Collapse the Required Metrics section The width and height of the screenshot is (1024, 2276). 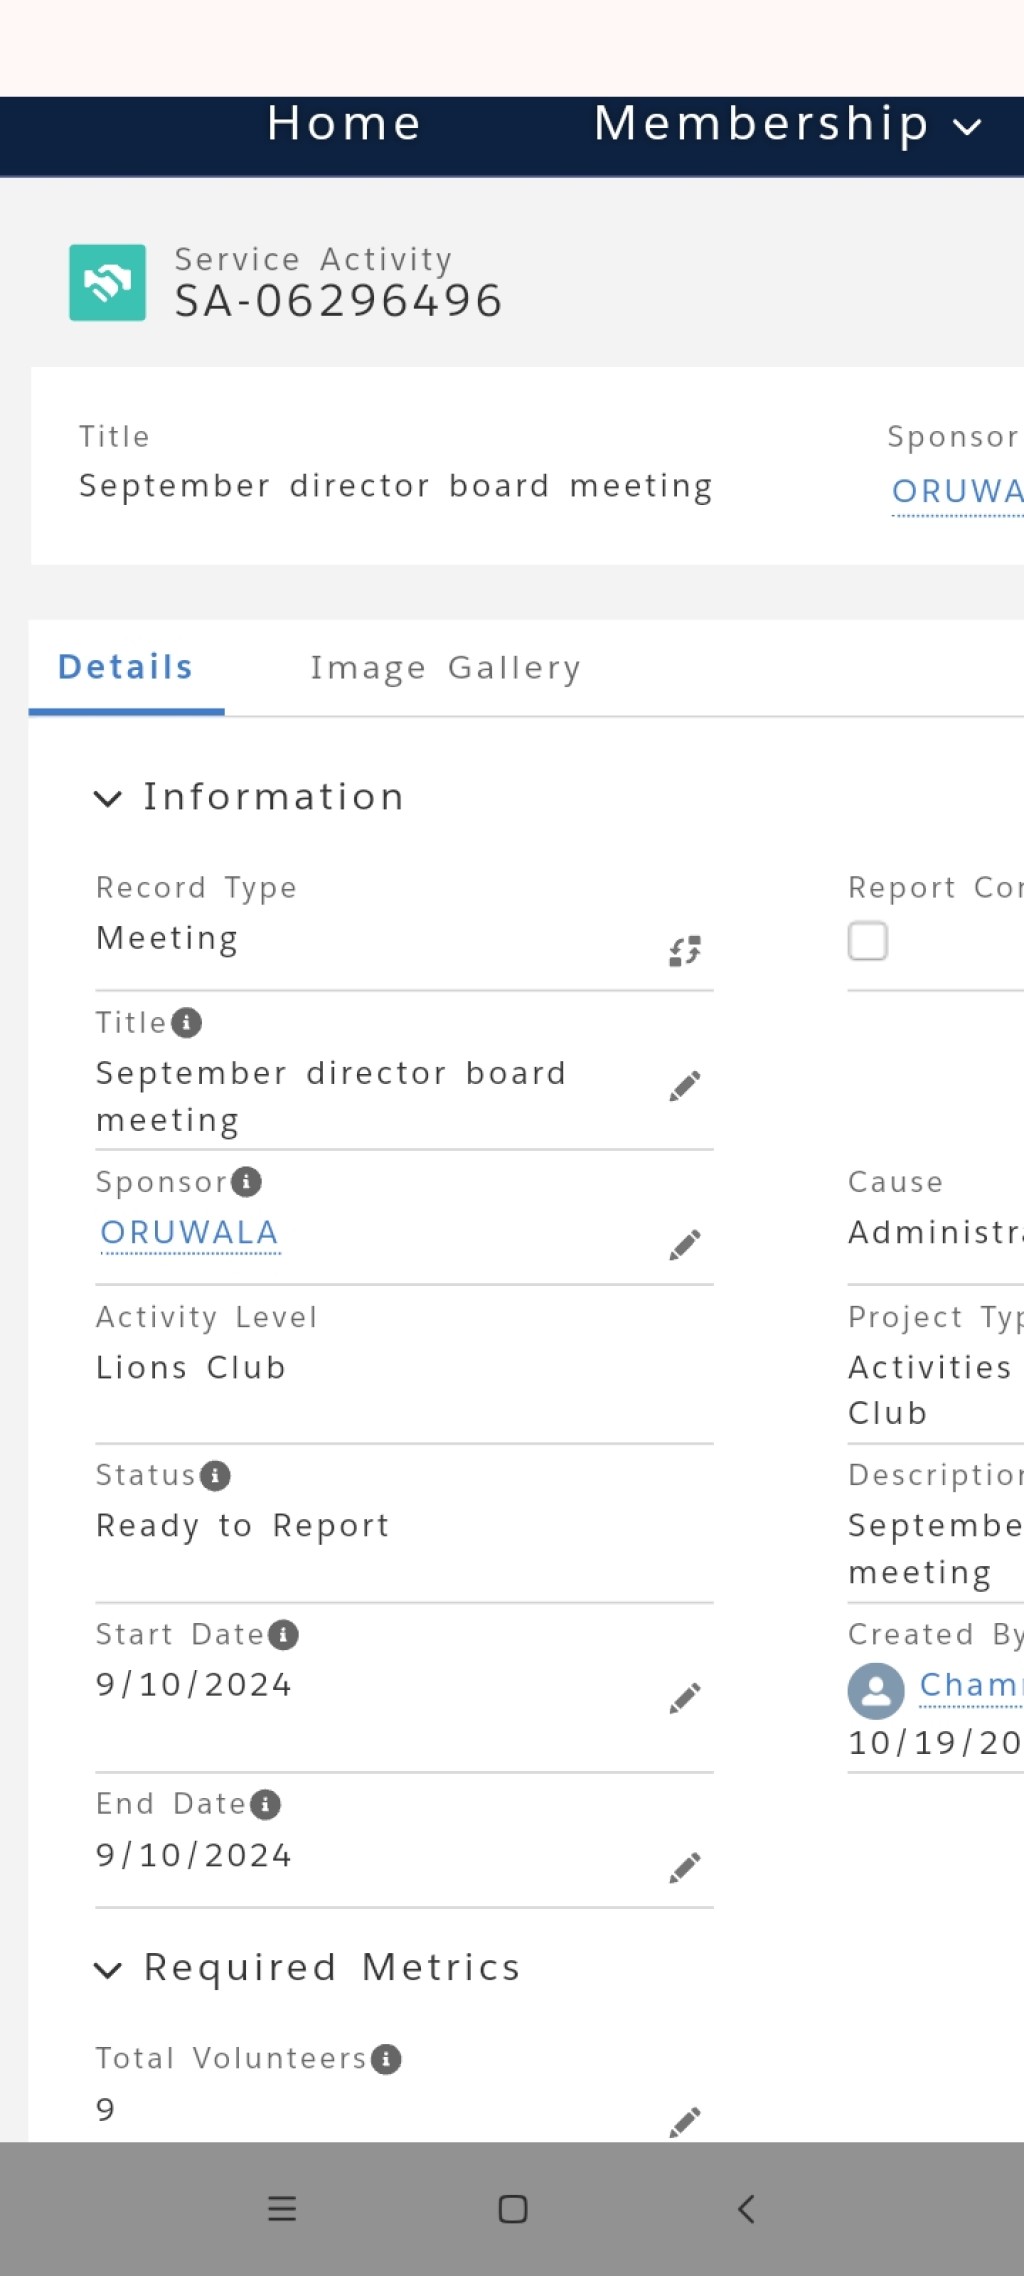point(108,1969)
